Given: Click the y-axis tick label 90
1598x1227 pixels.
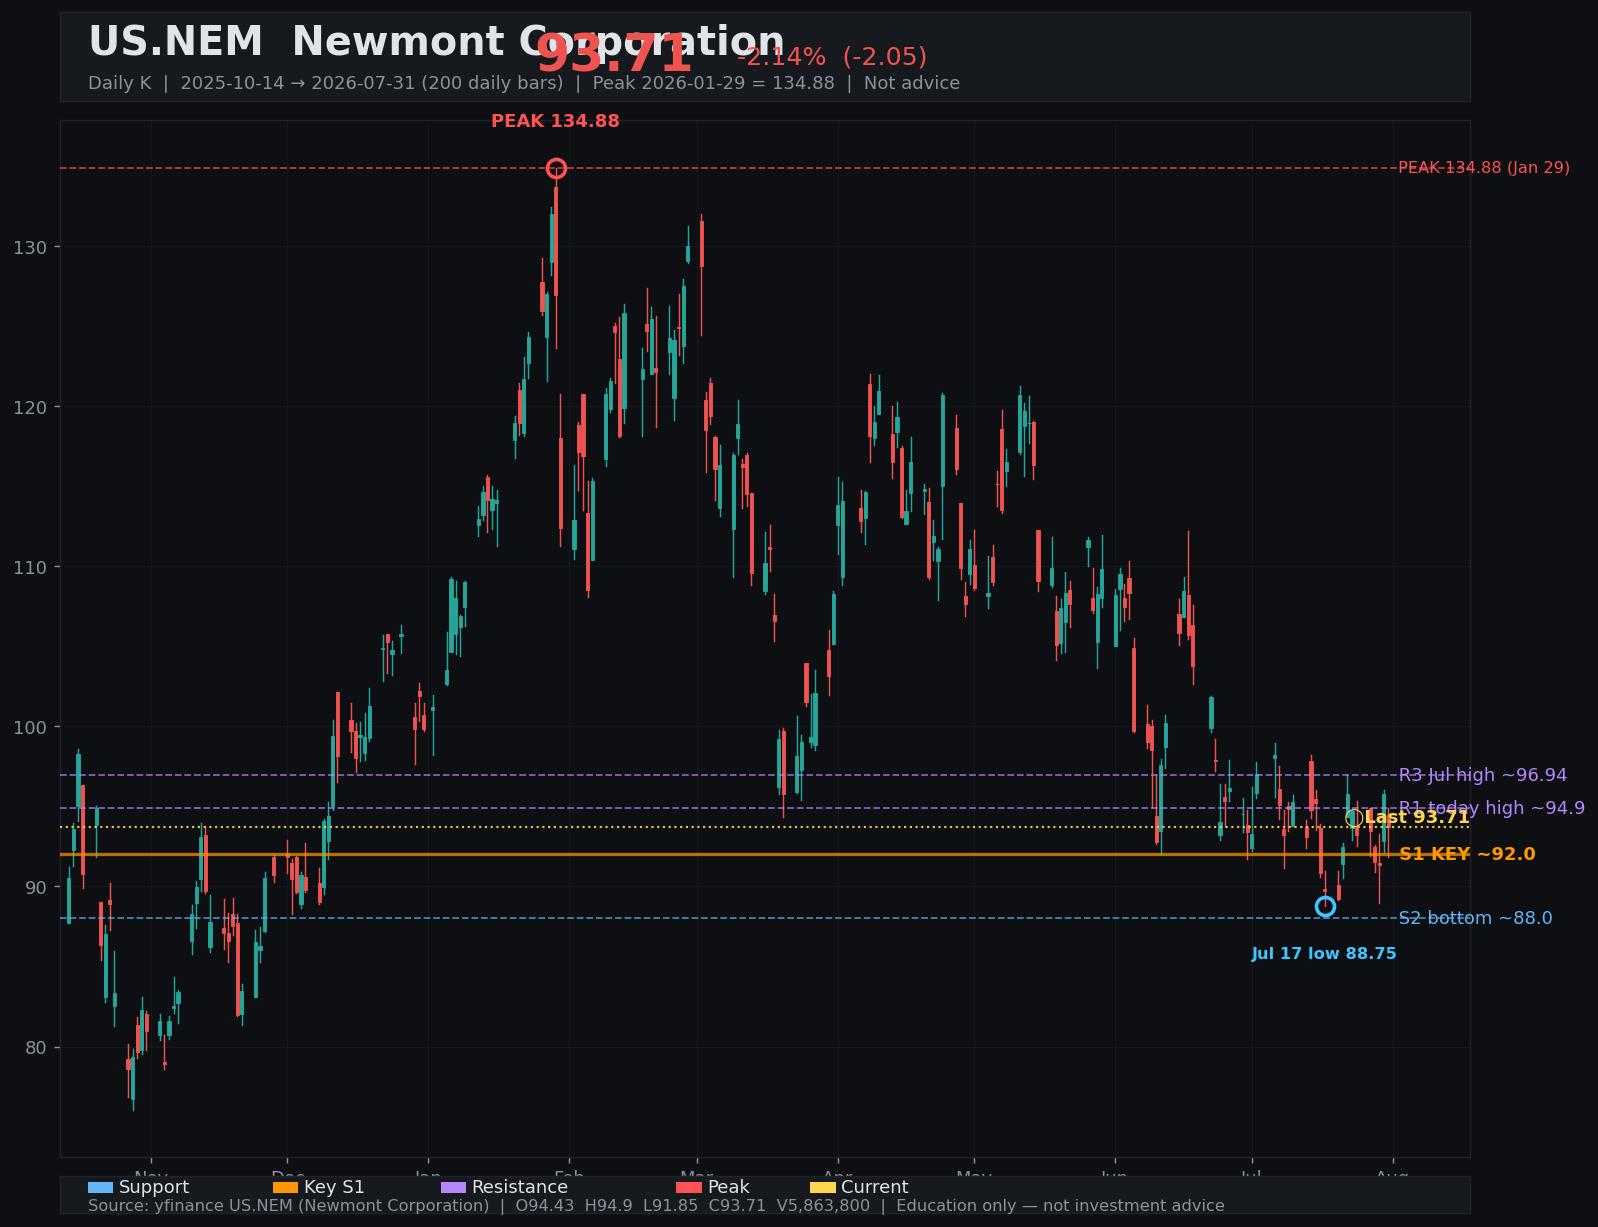Looking at the screenshot, I should pos(36,887).
